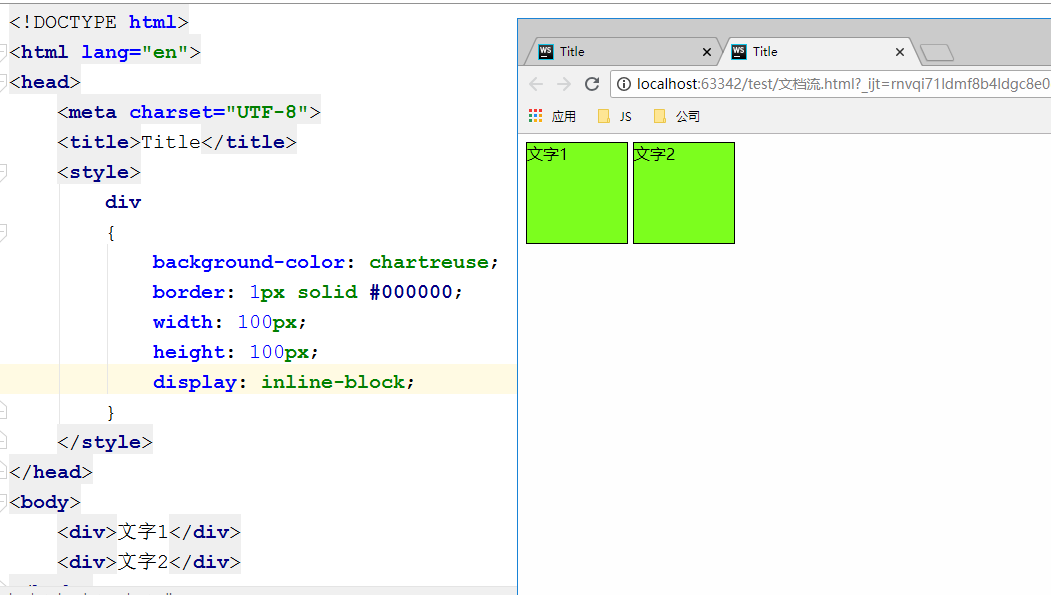Click the green 文字2 box
Viewport: 1051px width, 595px height.
684,193
